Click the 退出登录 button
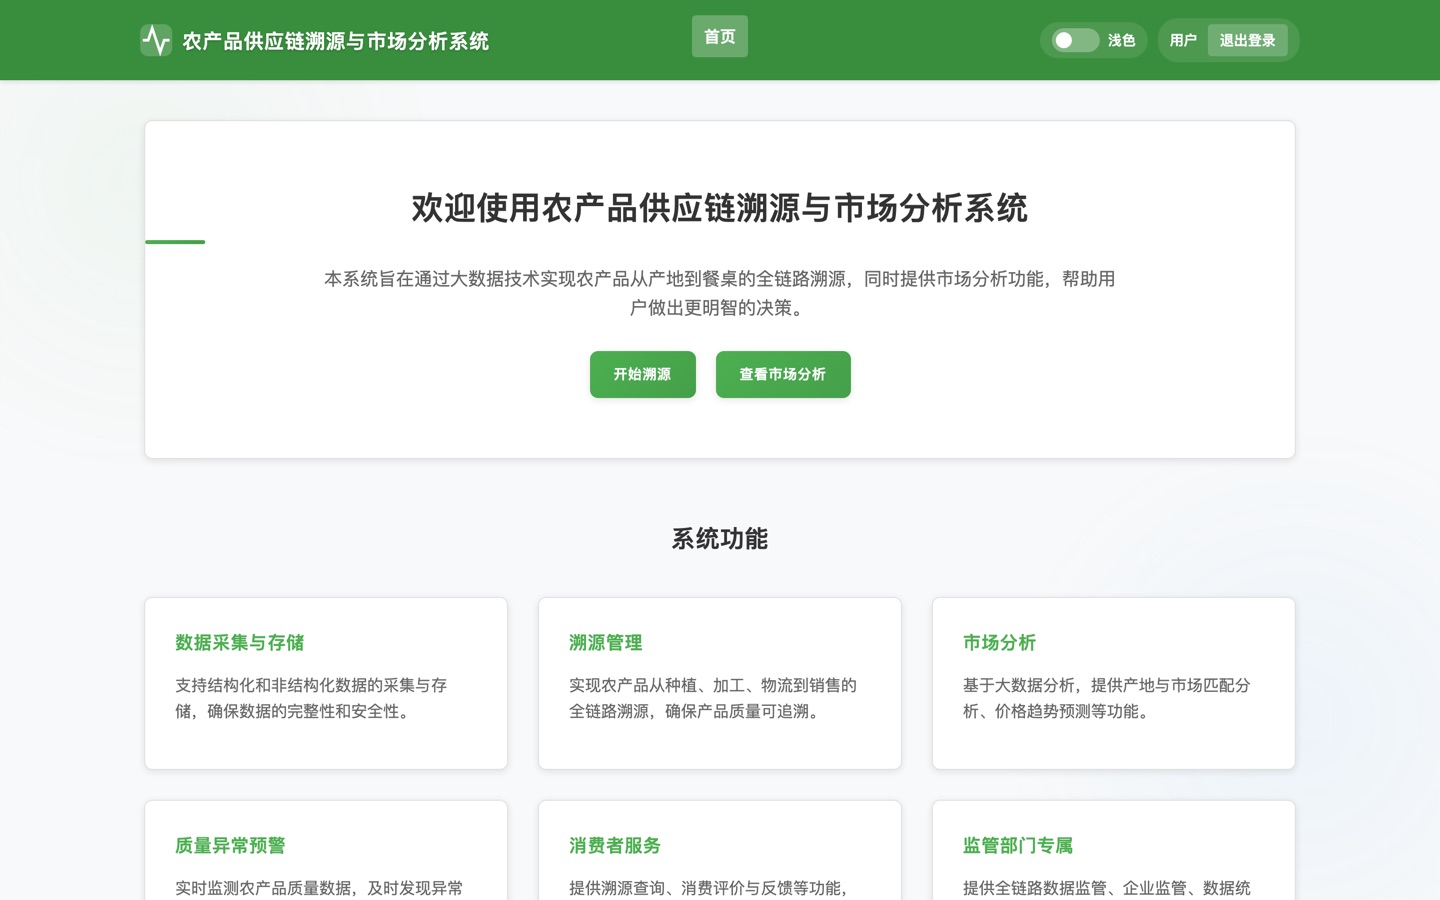The height and width of the screenshot is (900, 1440). pos(1247,40)
